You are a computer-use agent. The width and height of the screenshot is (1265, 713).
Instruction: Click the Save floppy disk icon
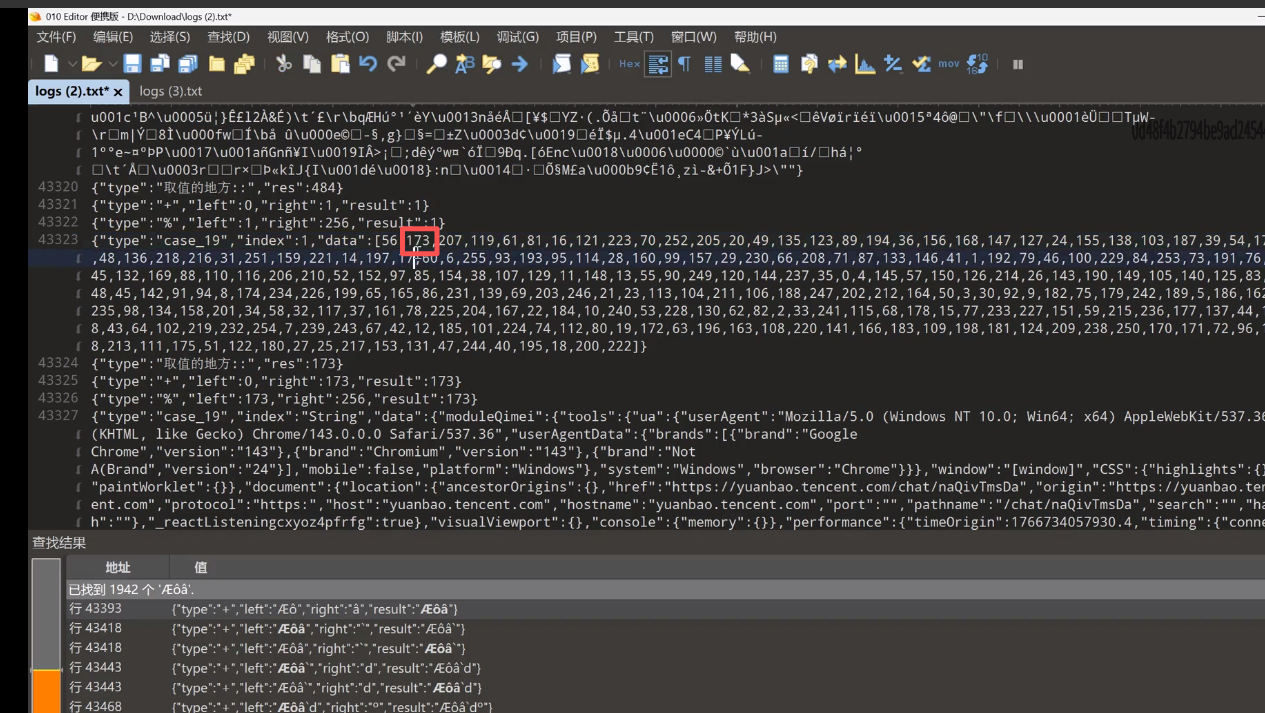(132, 64)
